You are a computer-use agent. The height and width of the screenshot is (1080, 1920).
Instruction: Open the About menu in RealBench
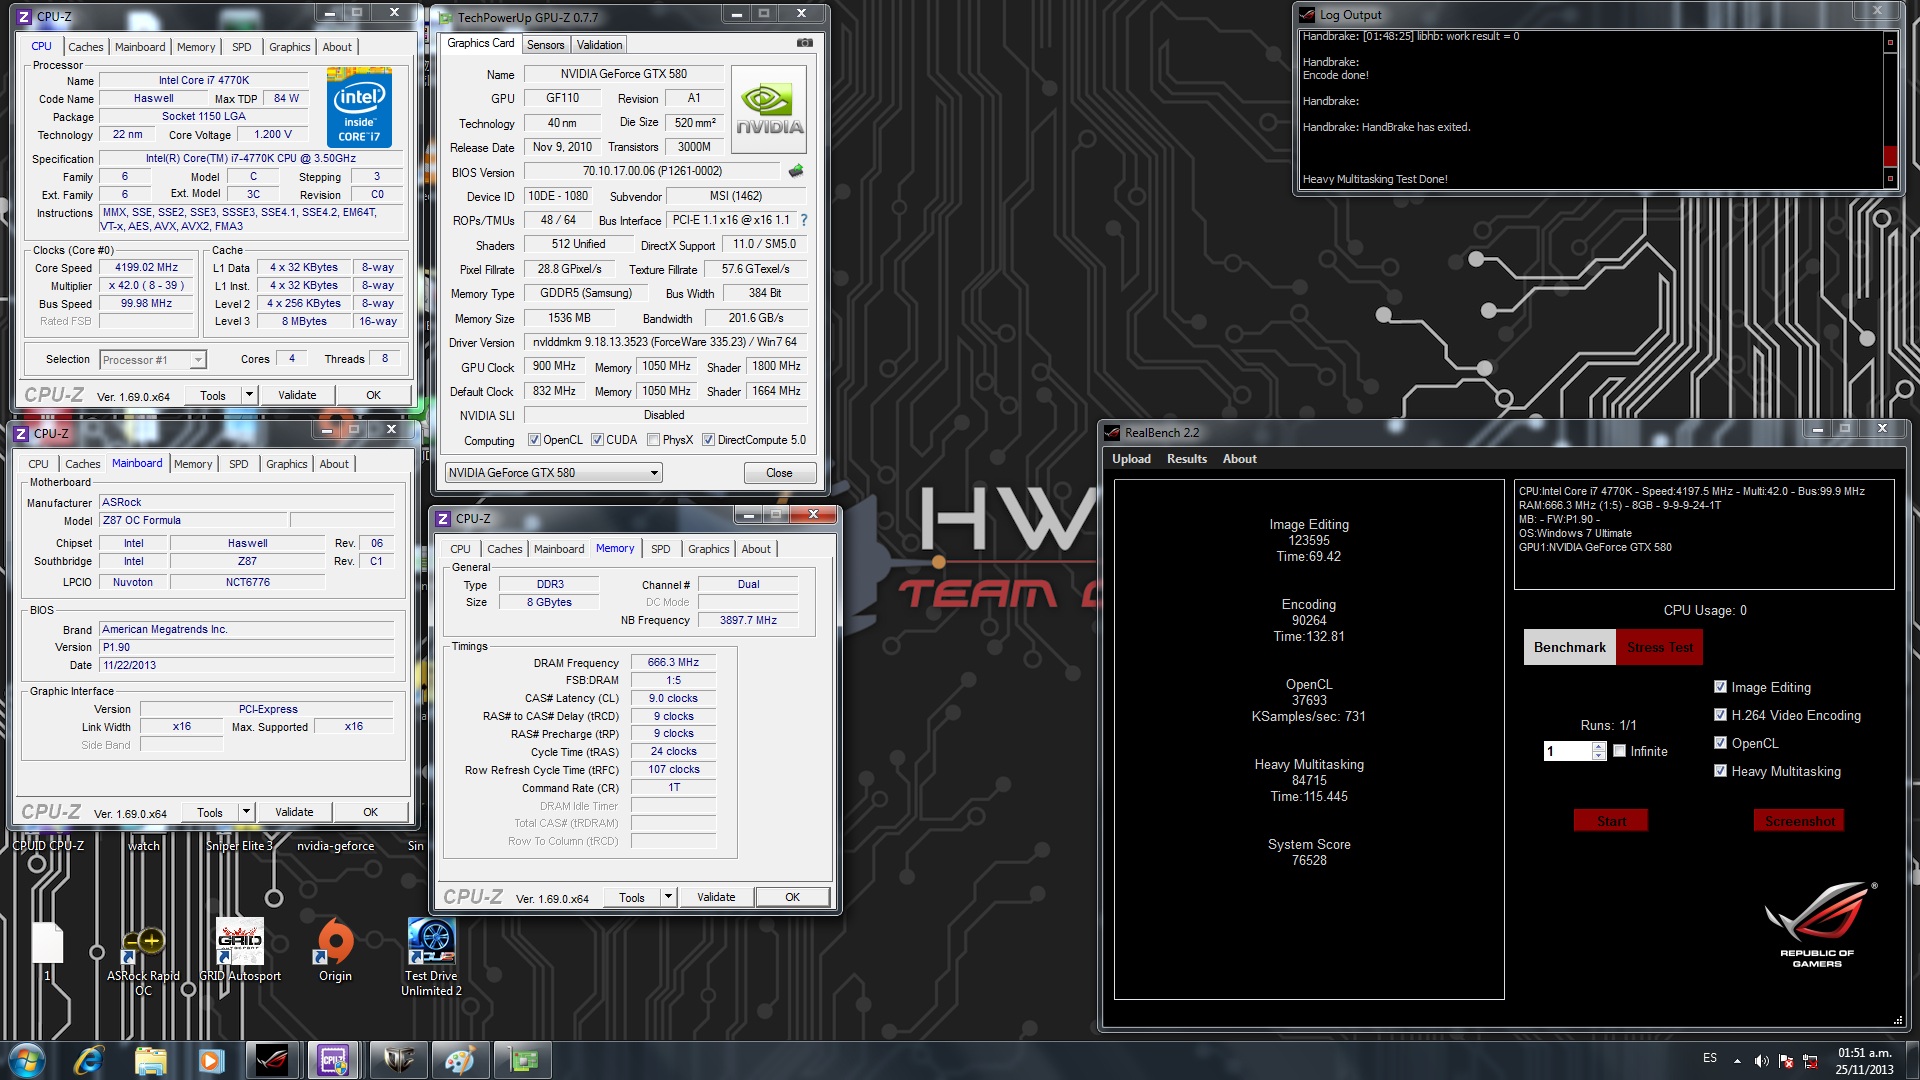pyautogui.click(x=1239, y=459)
